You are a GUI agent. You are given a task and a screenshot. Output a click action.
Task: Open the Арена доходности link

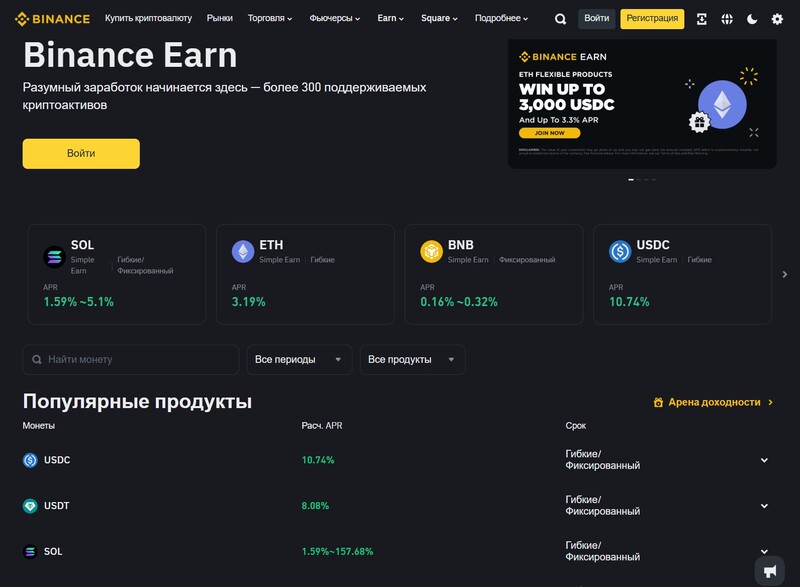pos(713,402)
